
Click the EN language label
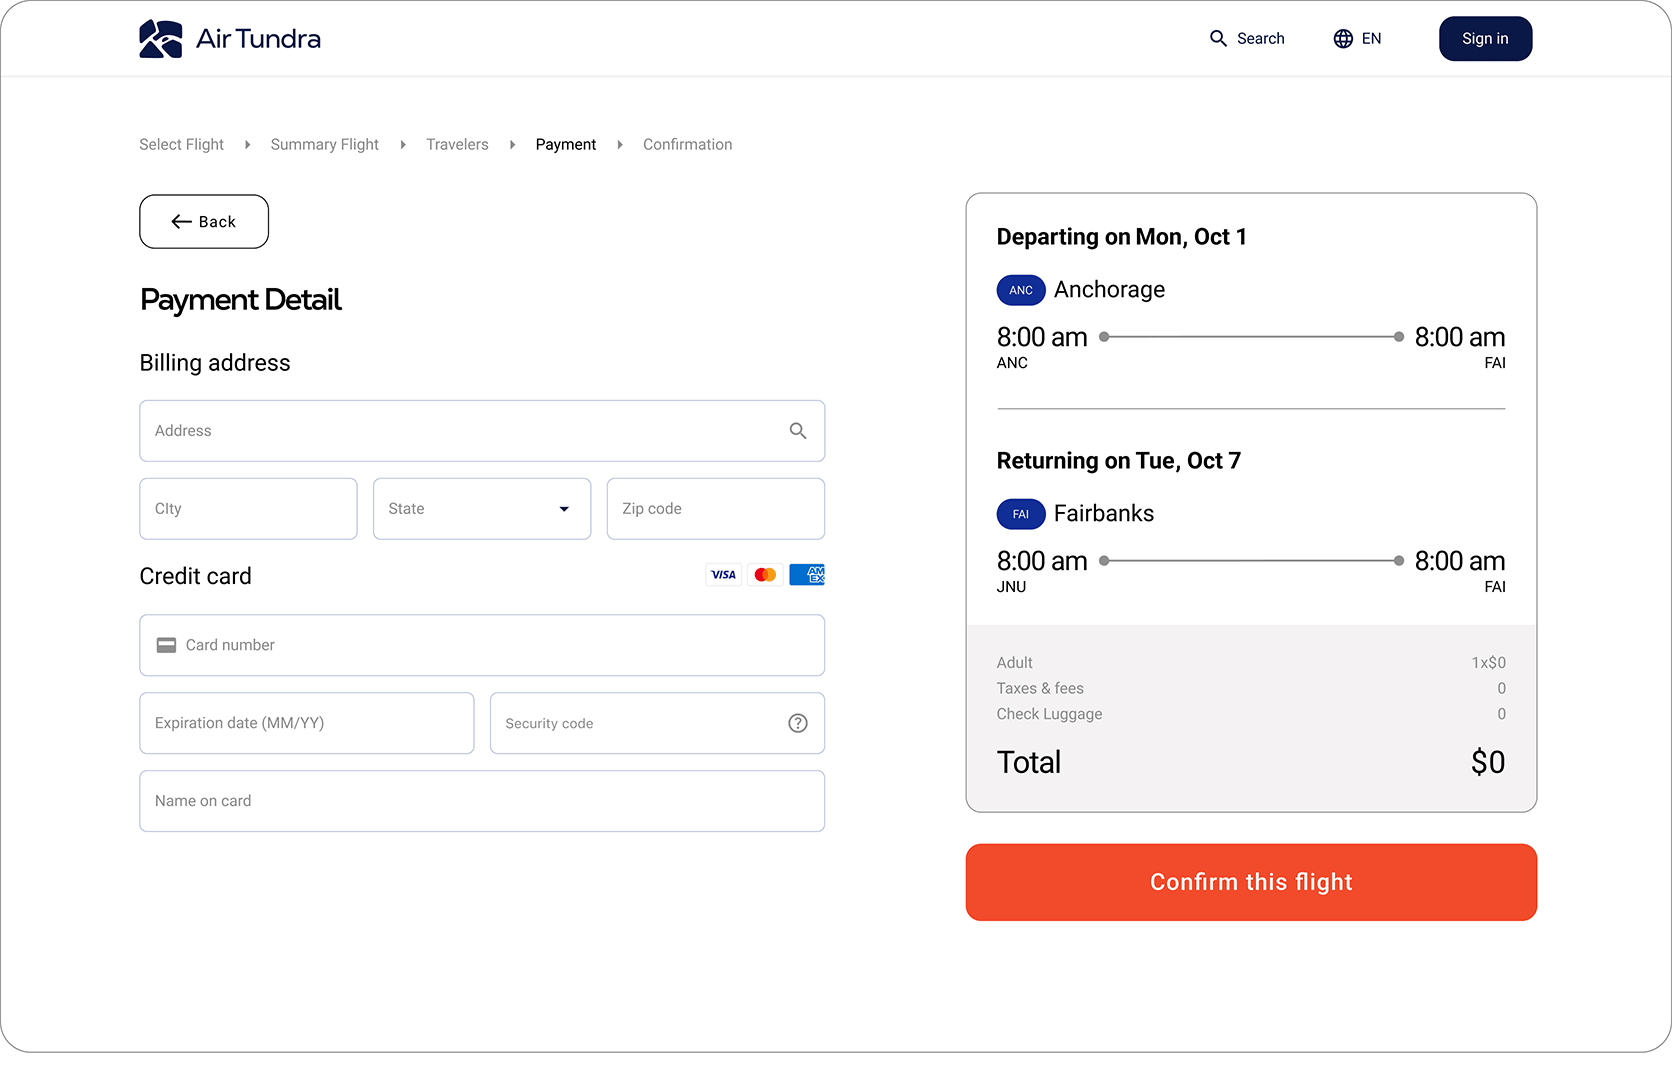pos(1371,39)
